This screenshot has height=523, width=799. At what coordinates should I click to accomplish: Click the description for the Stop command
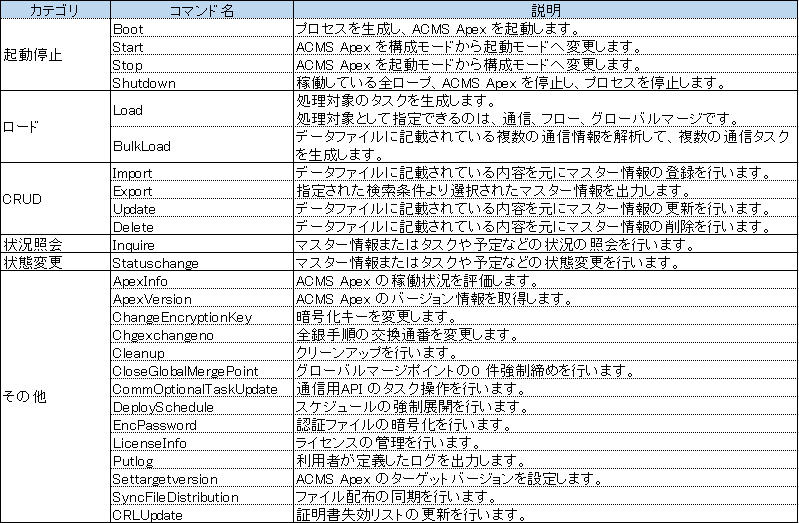(469, 64)
